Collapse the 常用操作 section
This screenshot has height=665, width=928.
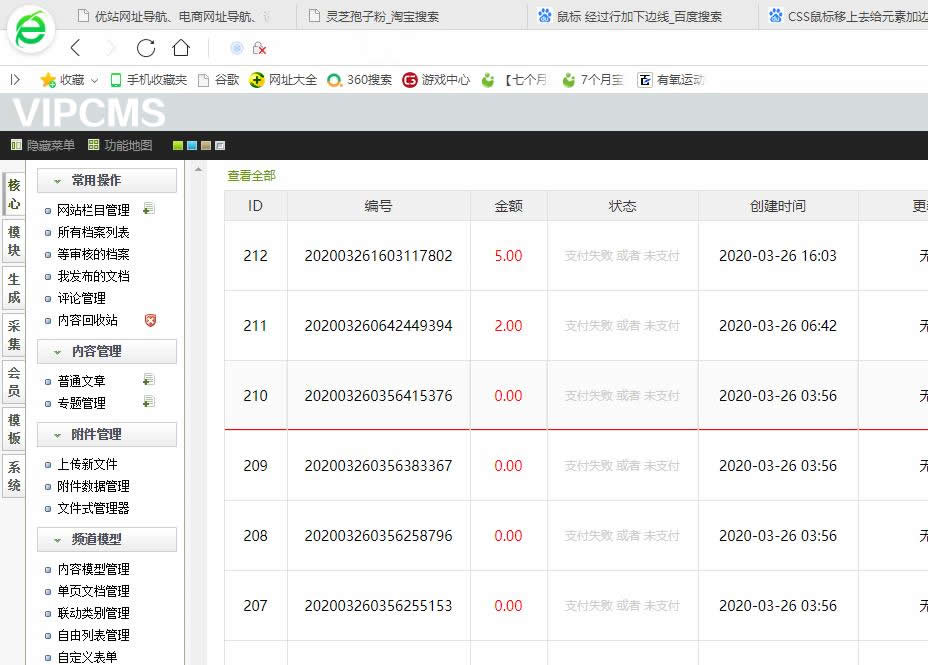(58, 181)
